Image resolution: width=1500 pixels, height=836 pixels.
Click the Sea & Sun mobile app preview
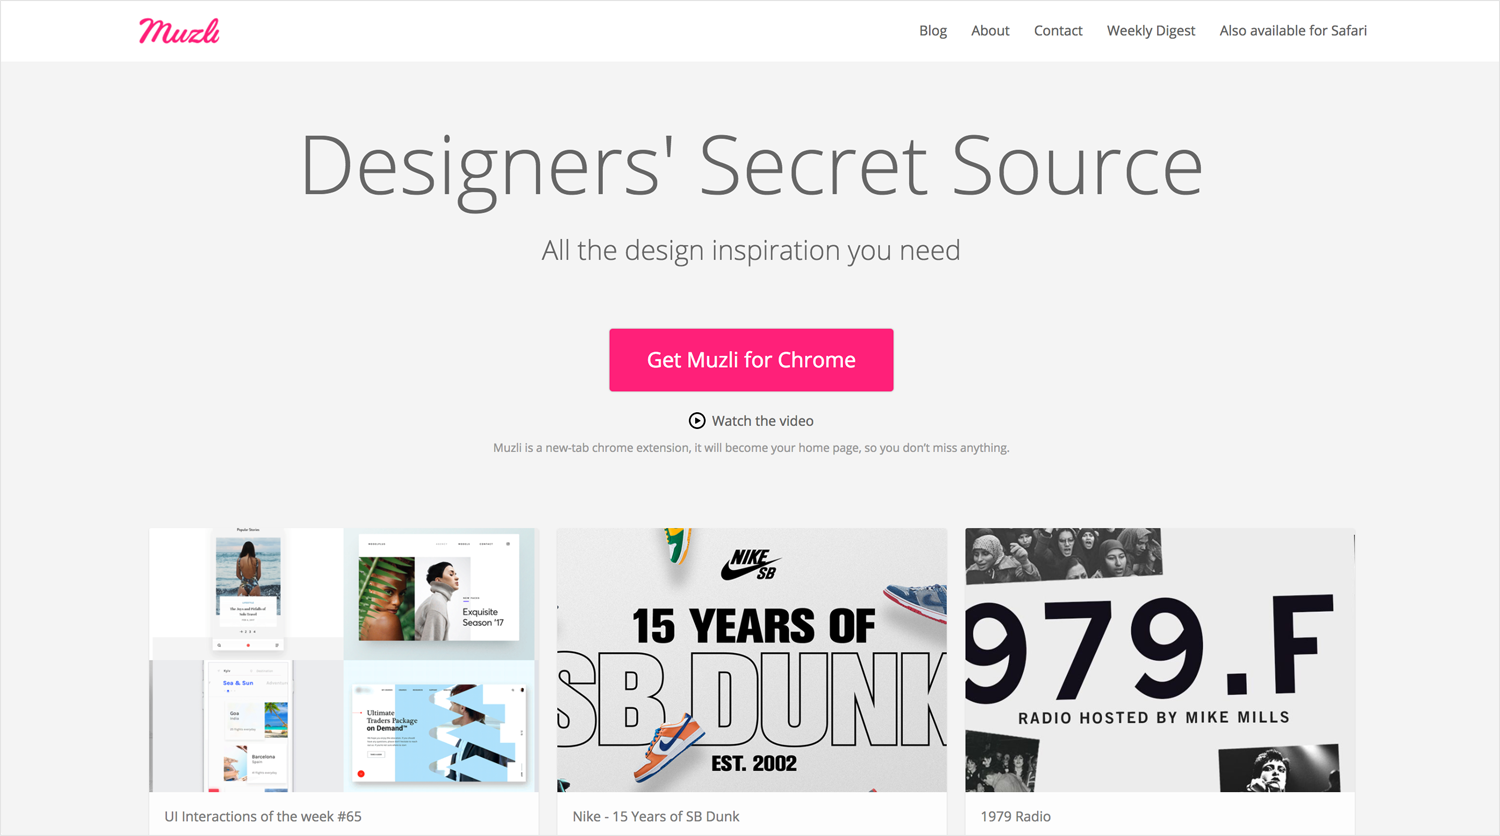pos(247,726)
